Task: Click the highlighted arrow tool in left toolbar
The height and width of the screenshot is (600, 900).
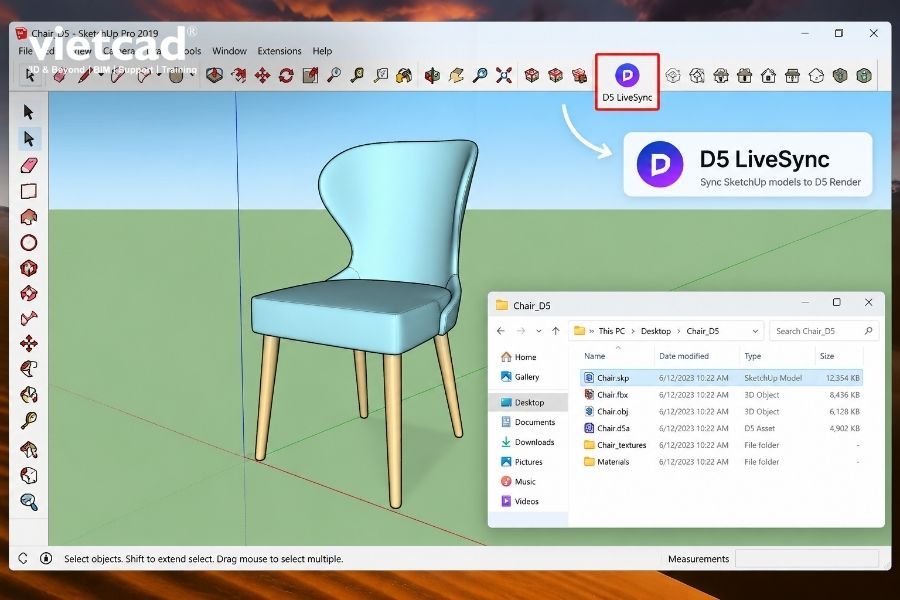Action: click(29, 138)
